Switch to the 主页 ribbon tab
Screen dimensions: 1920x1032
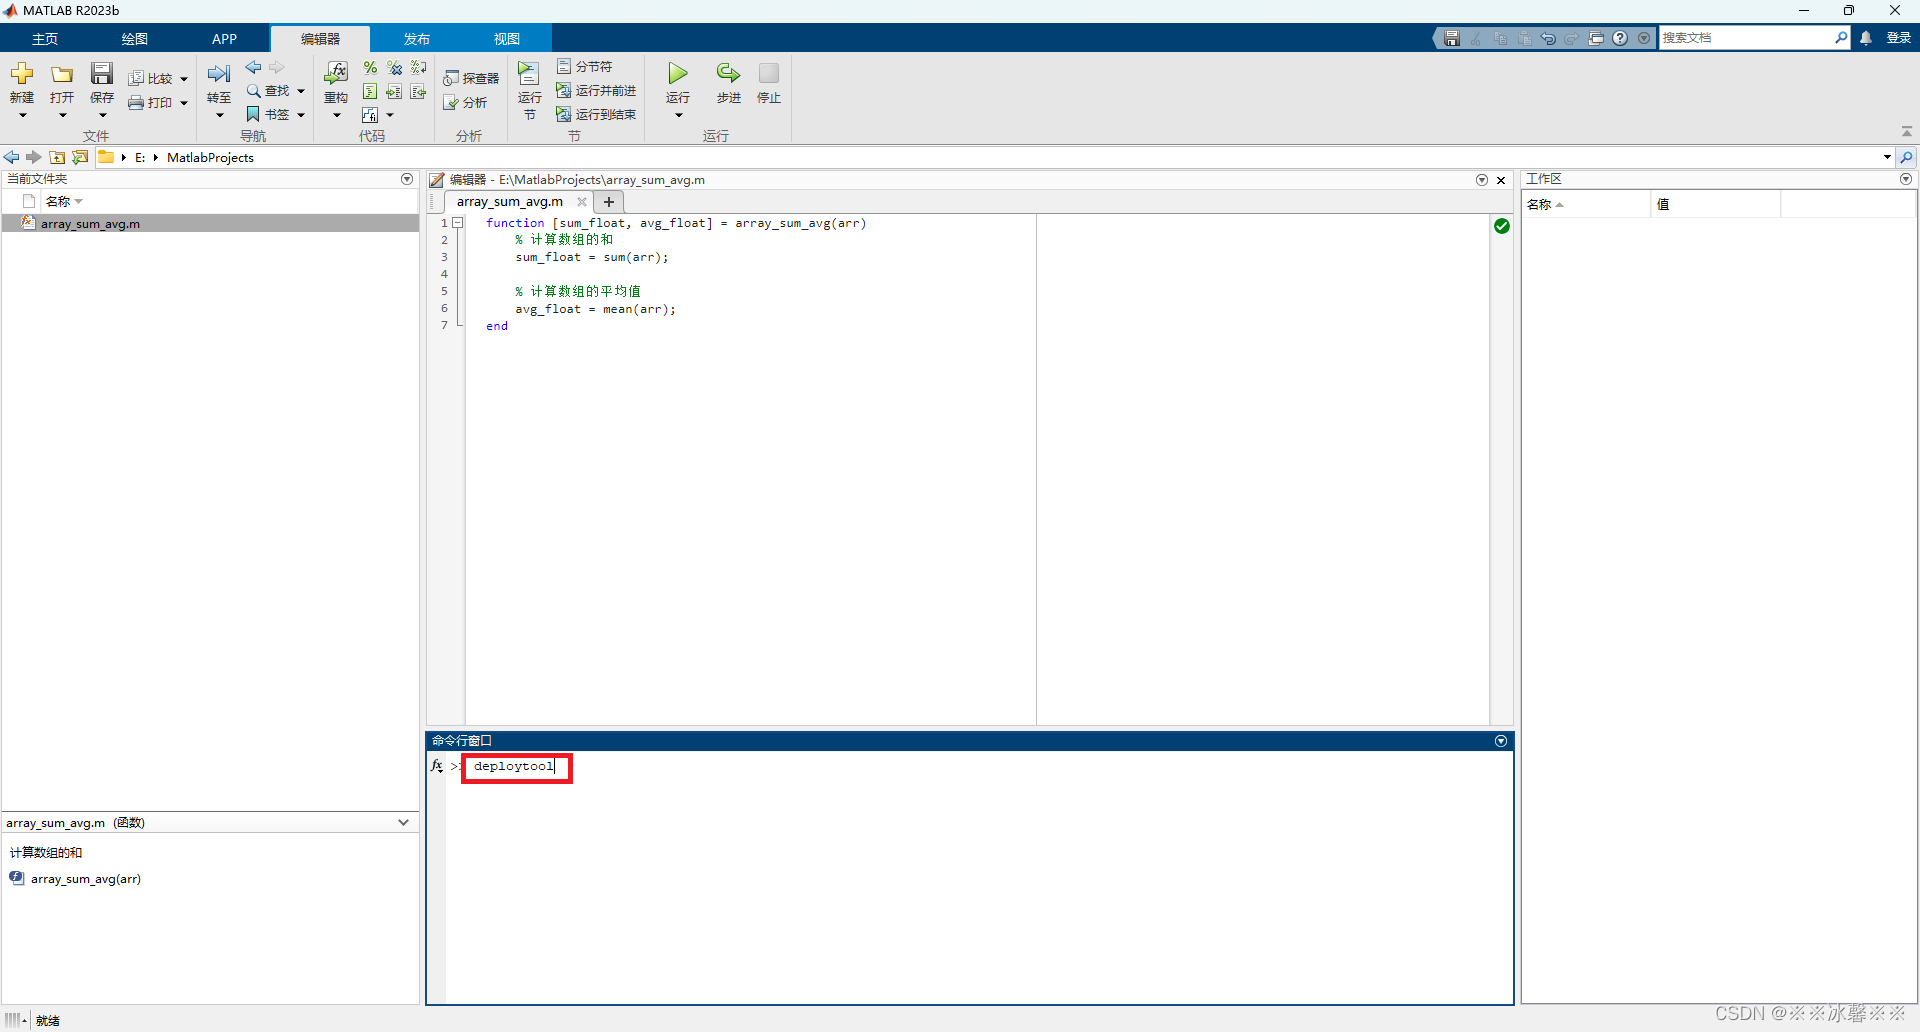click(x=44, y=38)
